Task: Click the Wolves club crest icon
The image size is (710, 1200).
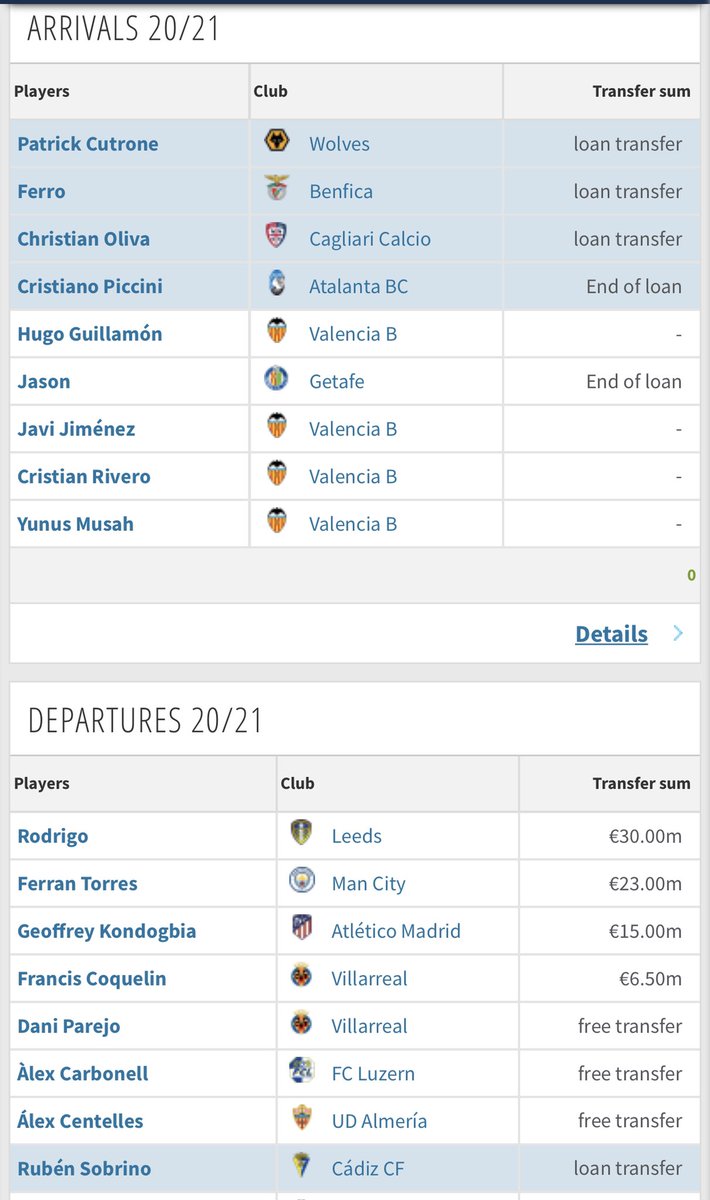Action: [277, 141]
